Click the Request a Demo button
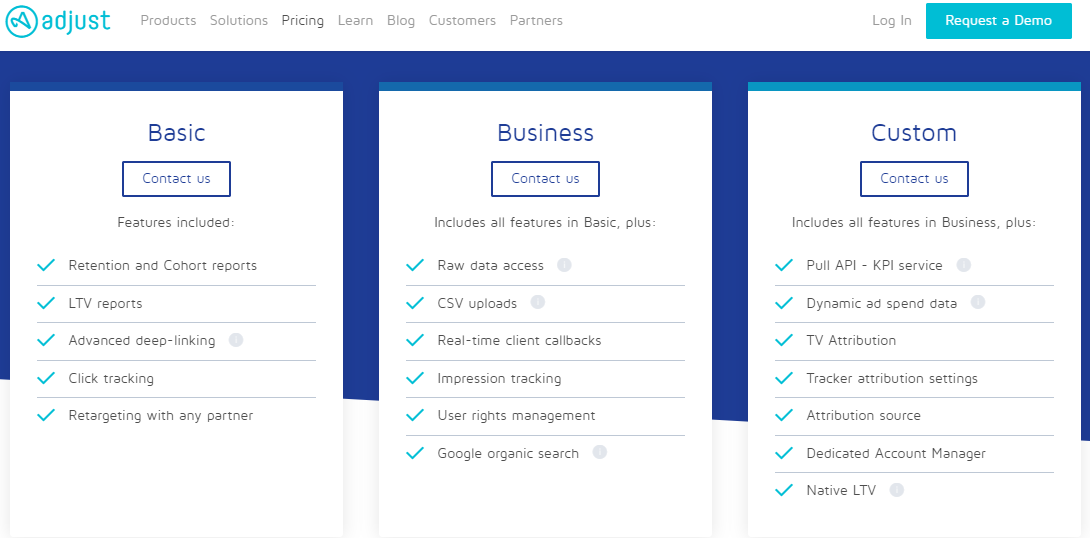The image size is (1090, 538). coord(999,21)
